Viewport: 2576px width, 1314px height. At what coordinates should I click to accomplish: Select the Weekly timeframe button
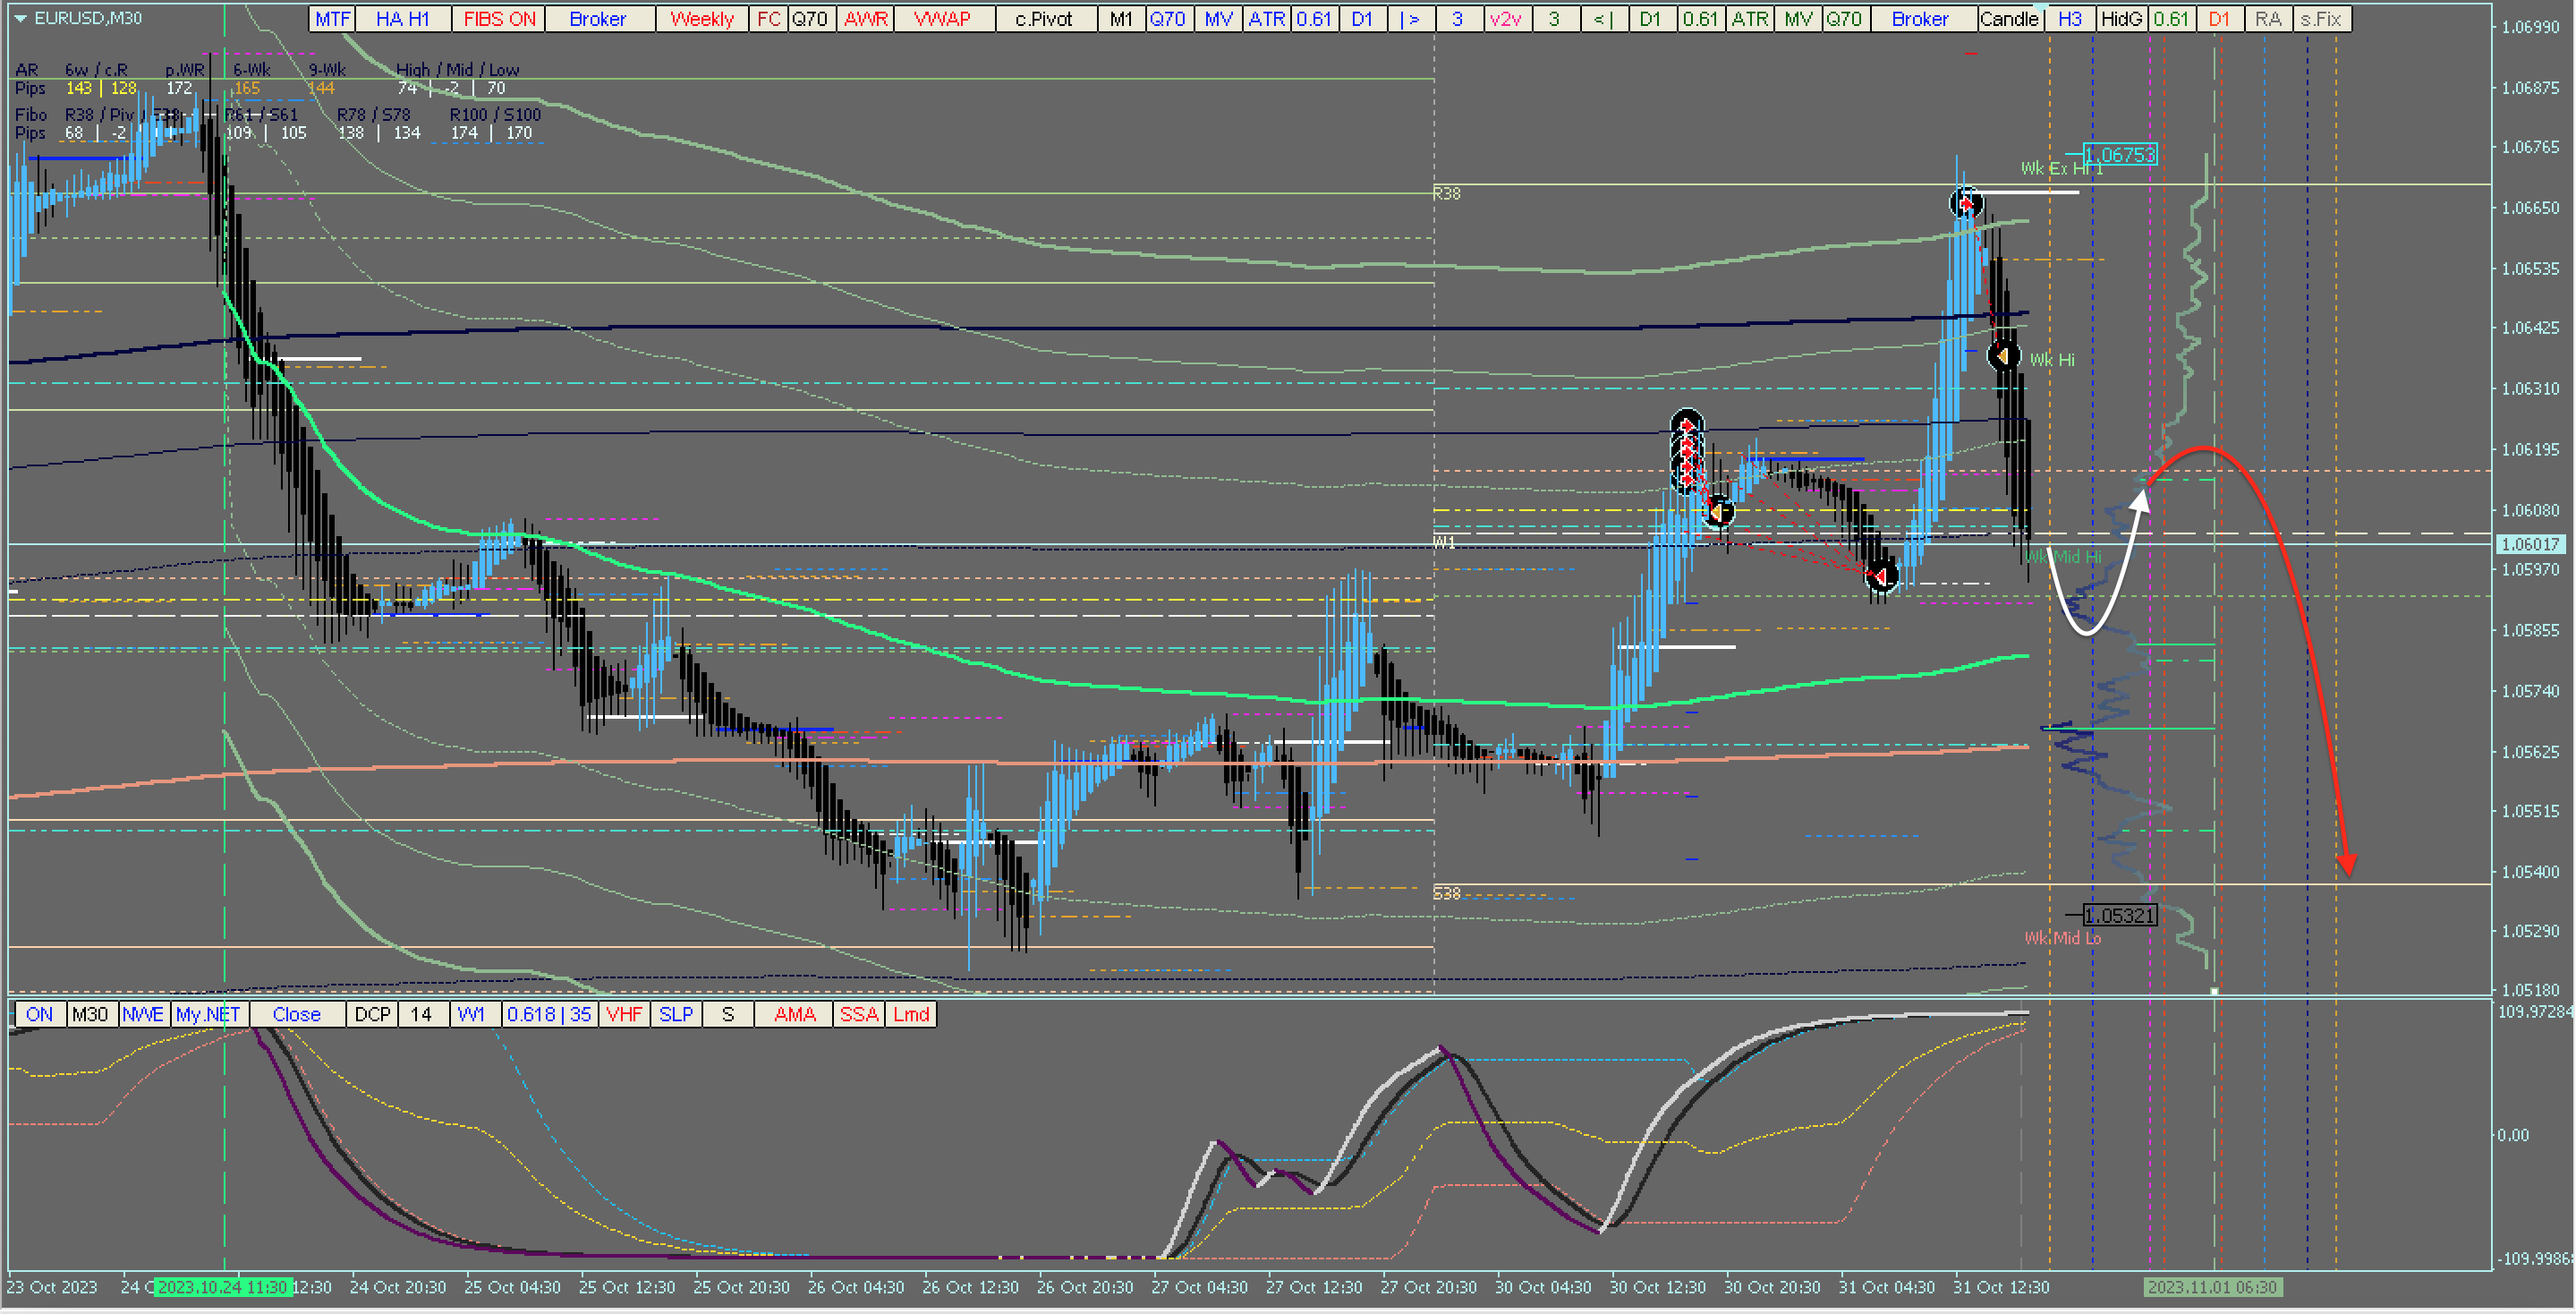pos(701,19)
